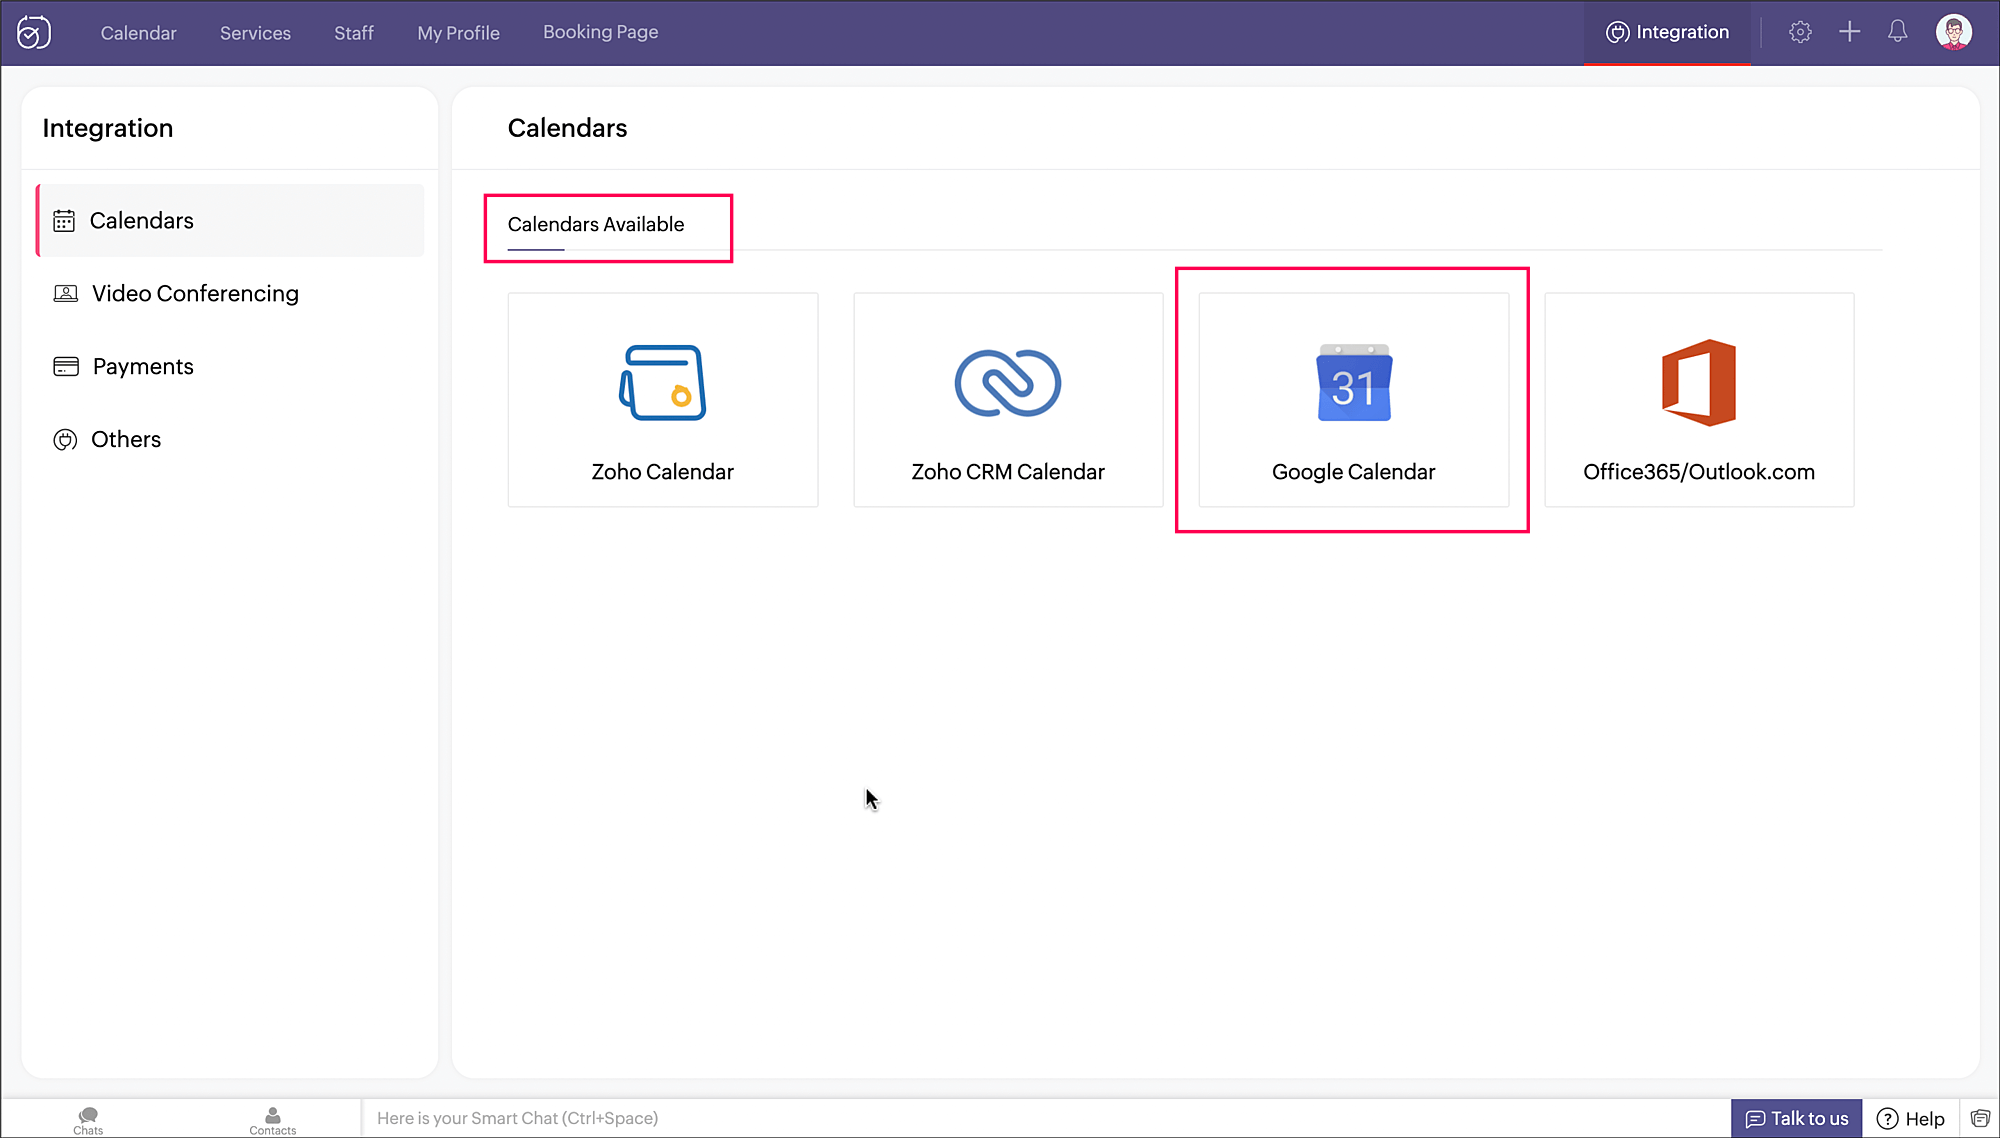This screenshot has width=2000, height=1138.
Task: Open Google Calendar label
Action: (1354, 472)
